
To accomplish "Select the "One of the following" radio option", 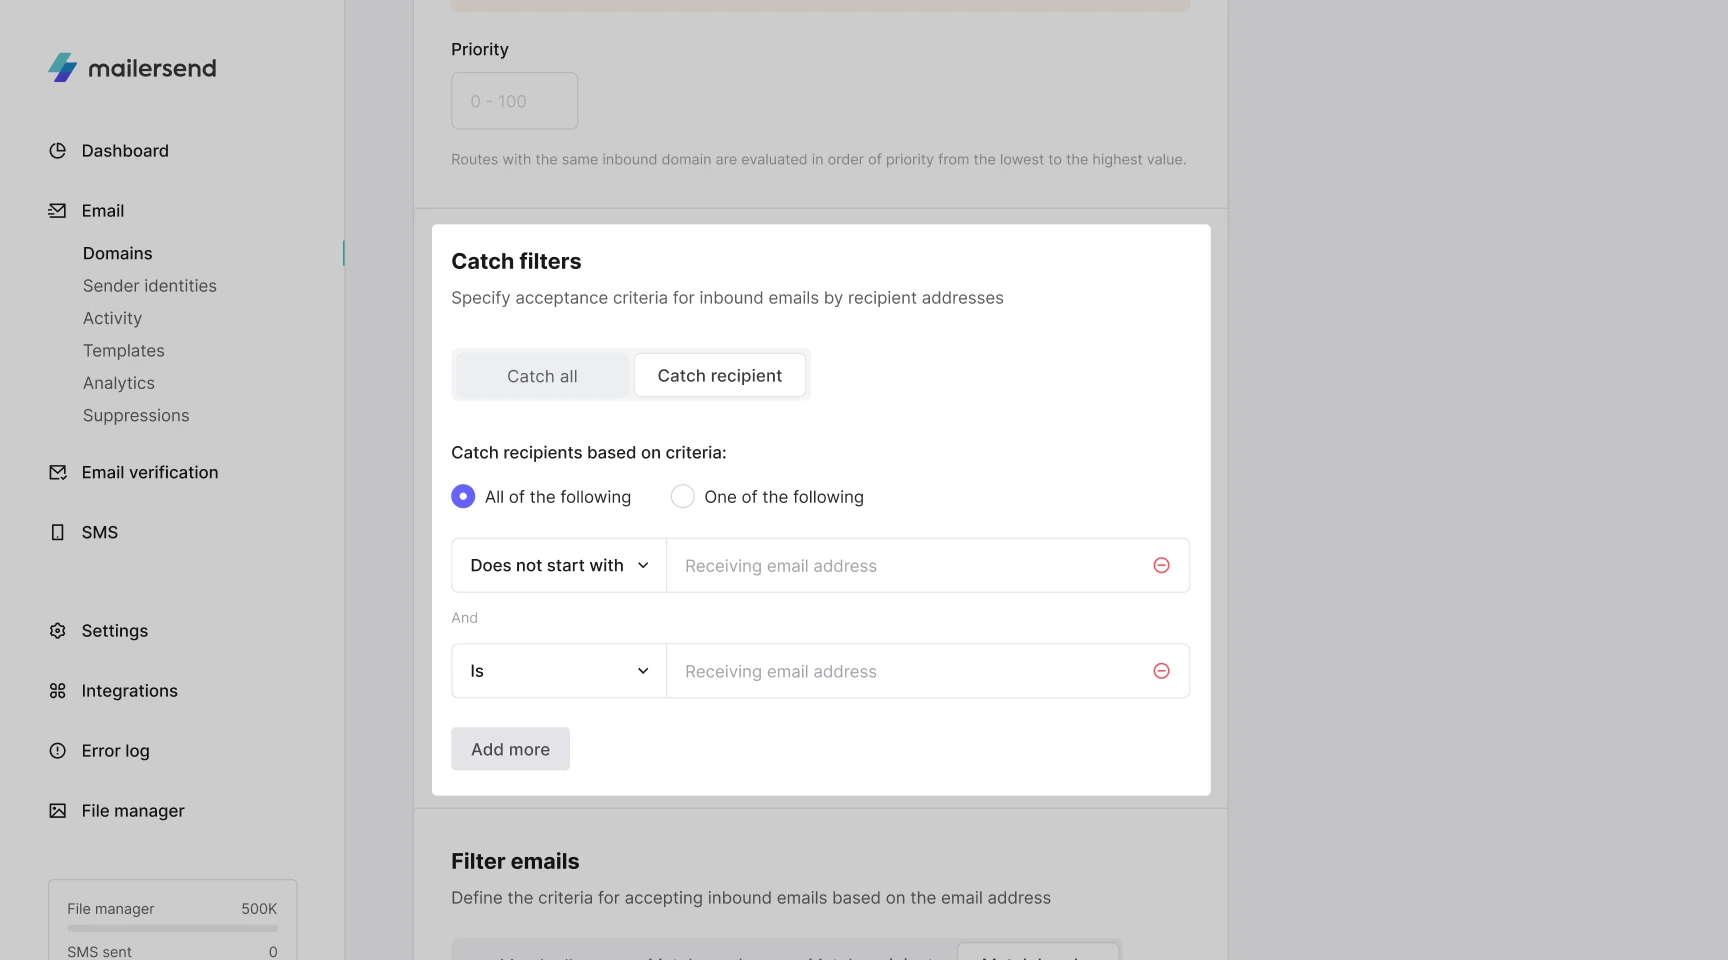I will 683,497.
